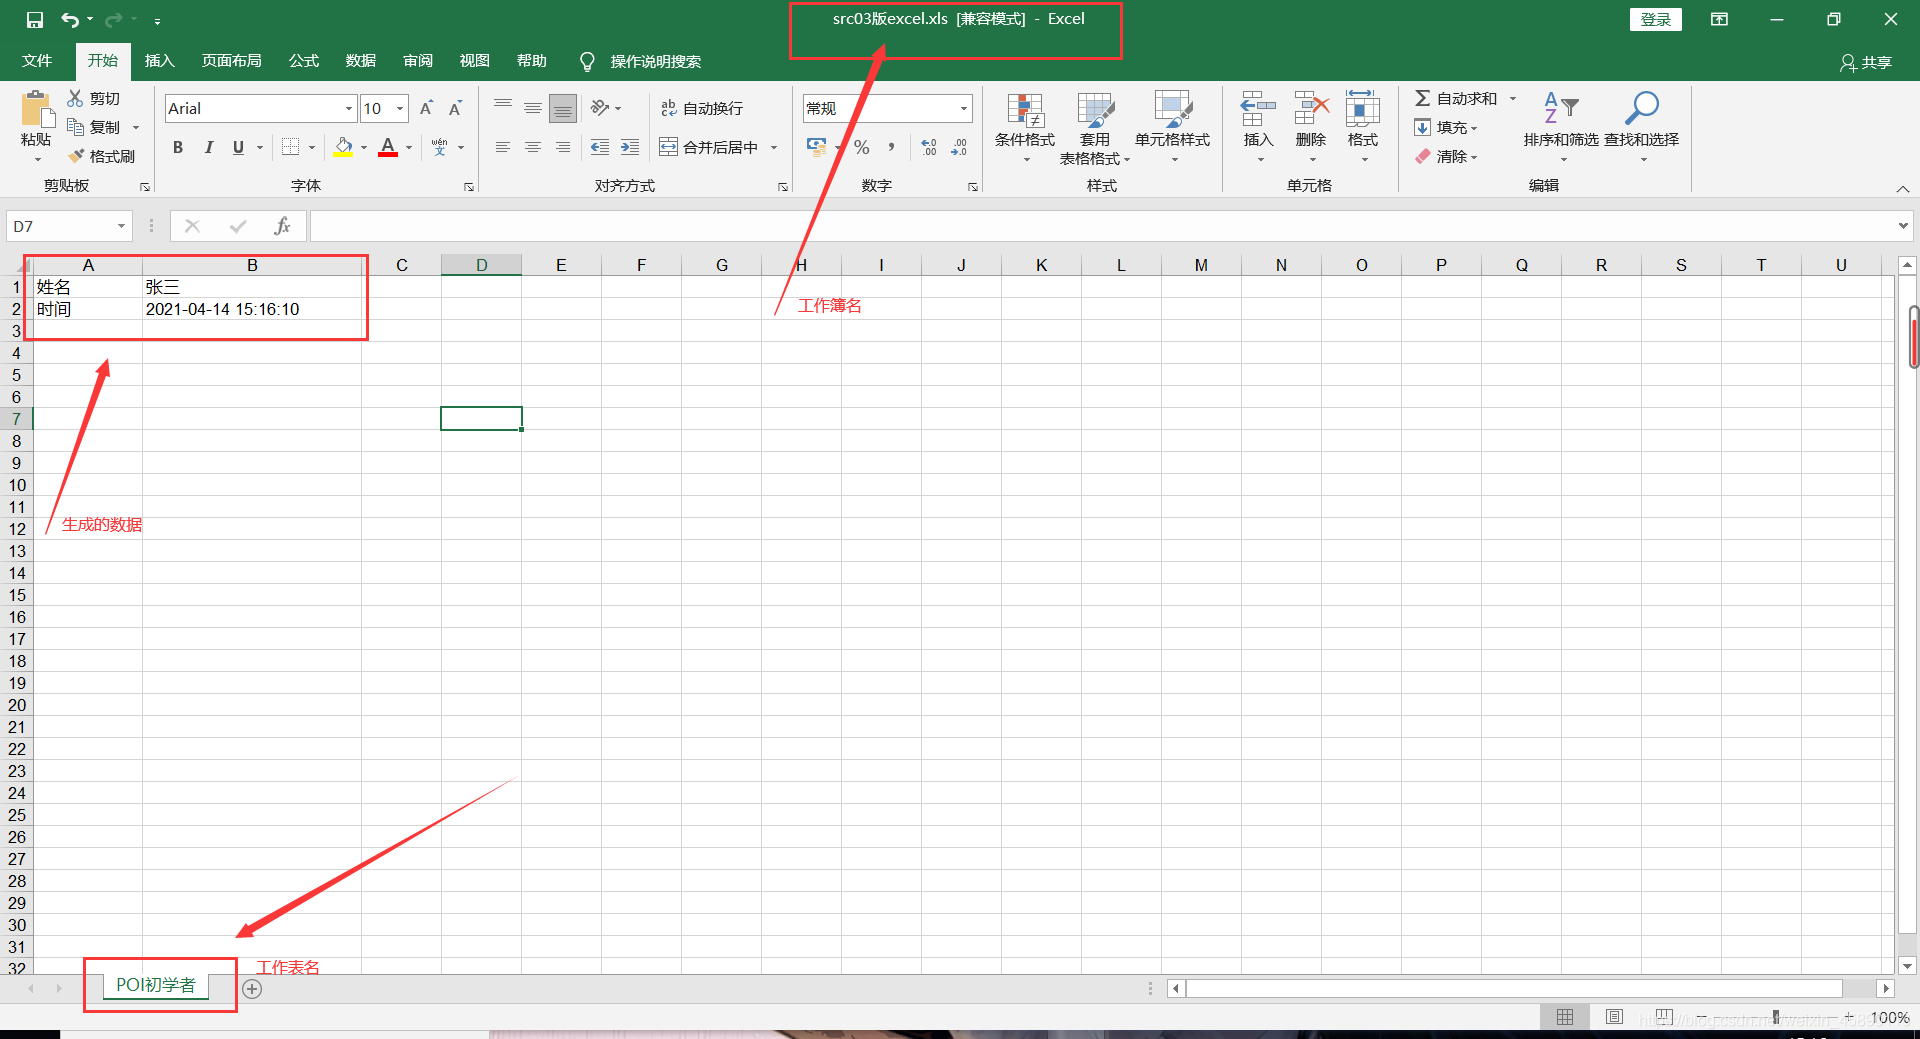This screenshot has height=1039, width=1920.
Task: Open Sort and Filter (排序和筛选)
Action: click(x=1561, y=128)
